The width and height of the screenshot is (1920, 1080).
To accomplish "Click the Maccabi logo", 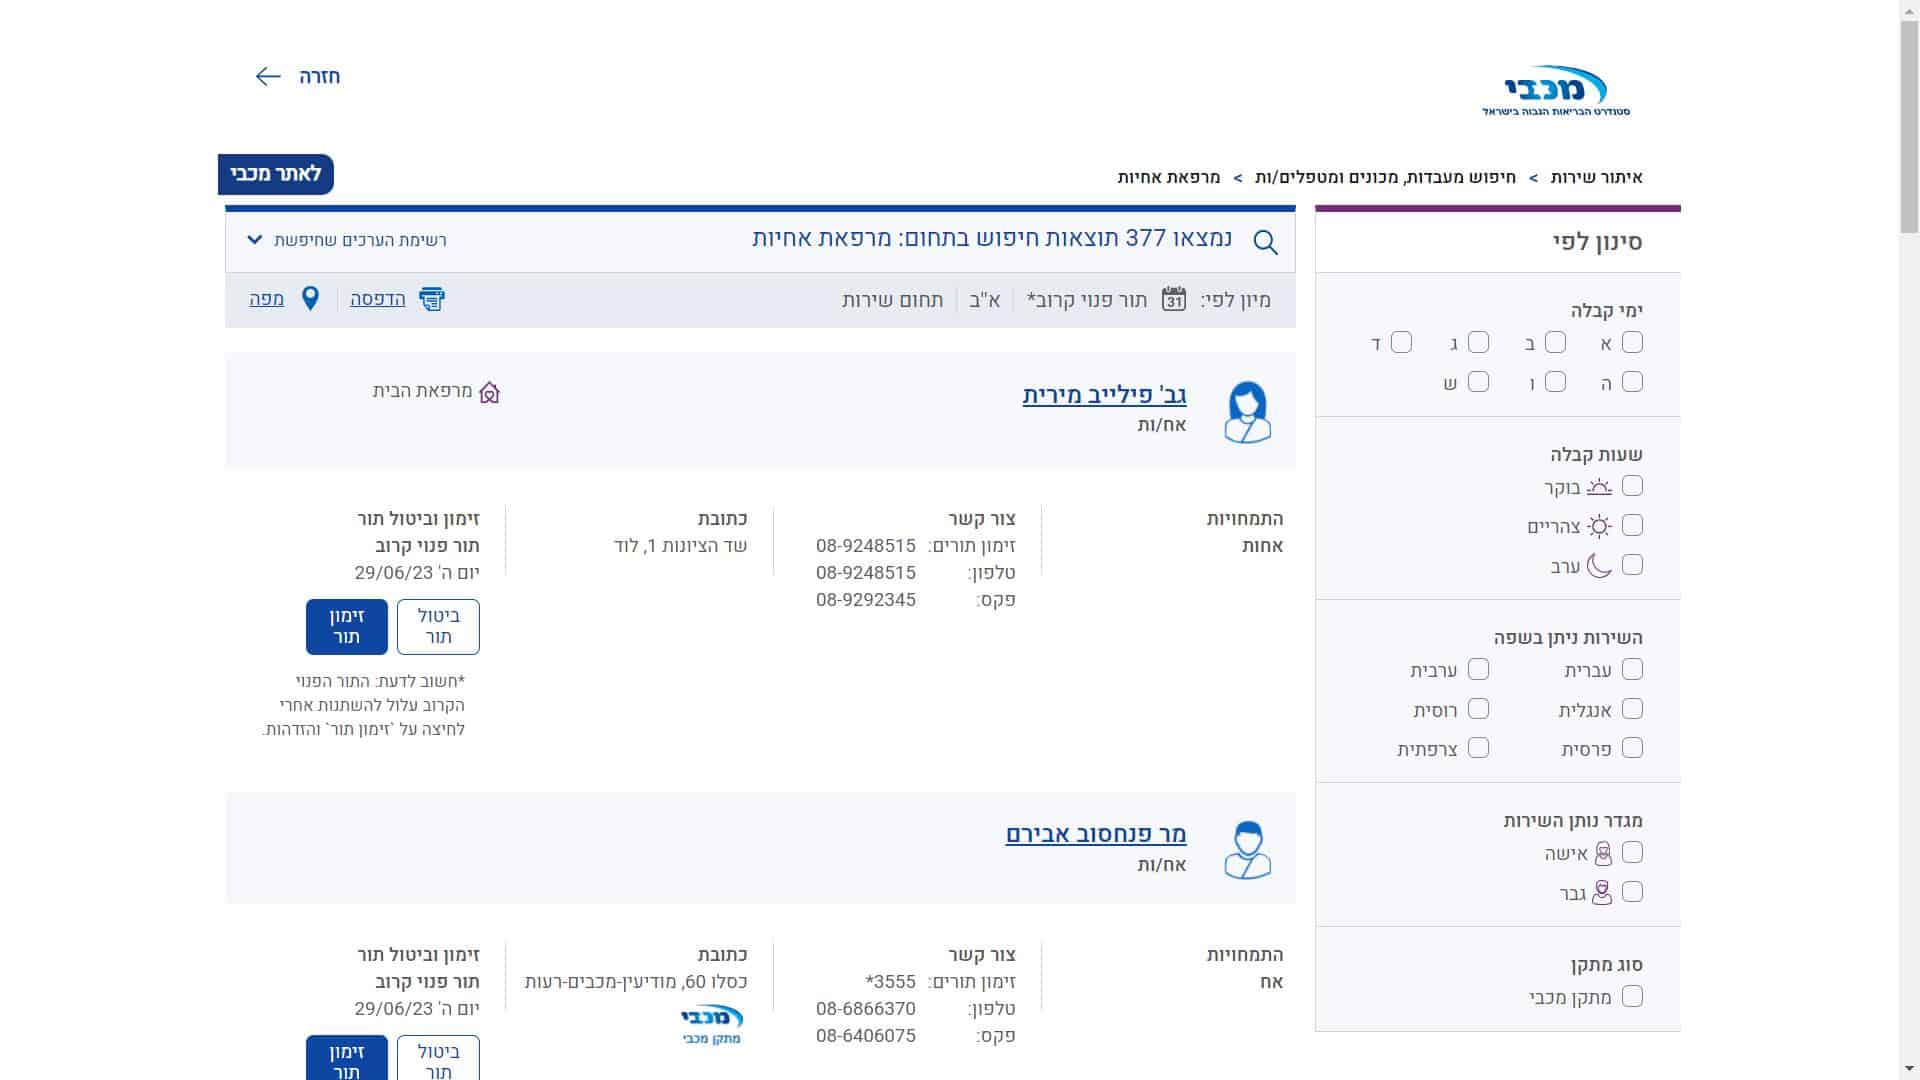I will coord(1556,91).
